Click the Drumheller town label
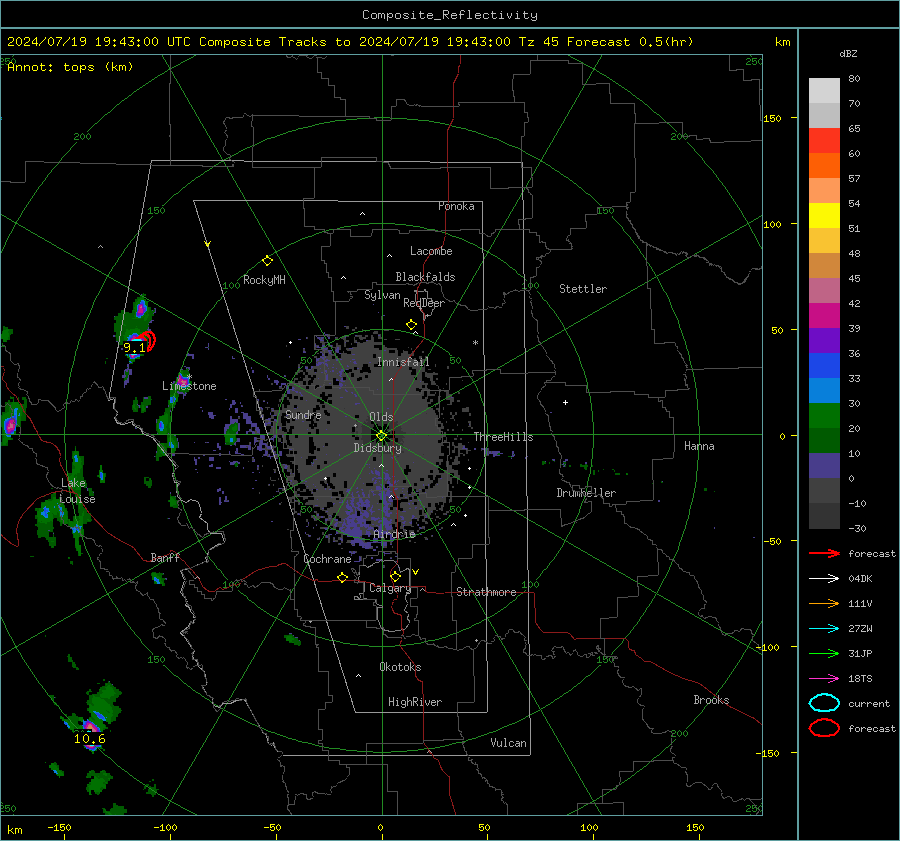The width and height of the screenshot is (900, 841). pos(586,493)
